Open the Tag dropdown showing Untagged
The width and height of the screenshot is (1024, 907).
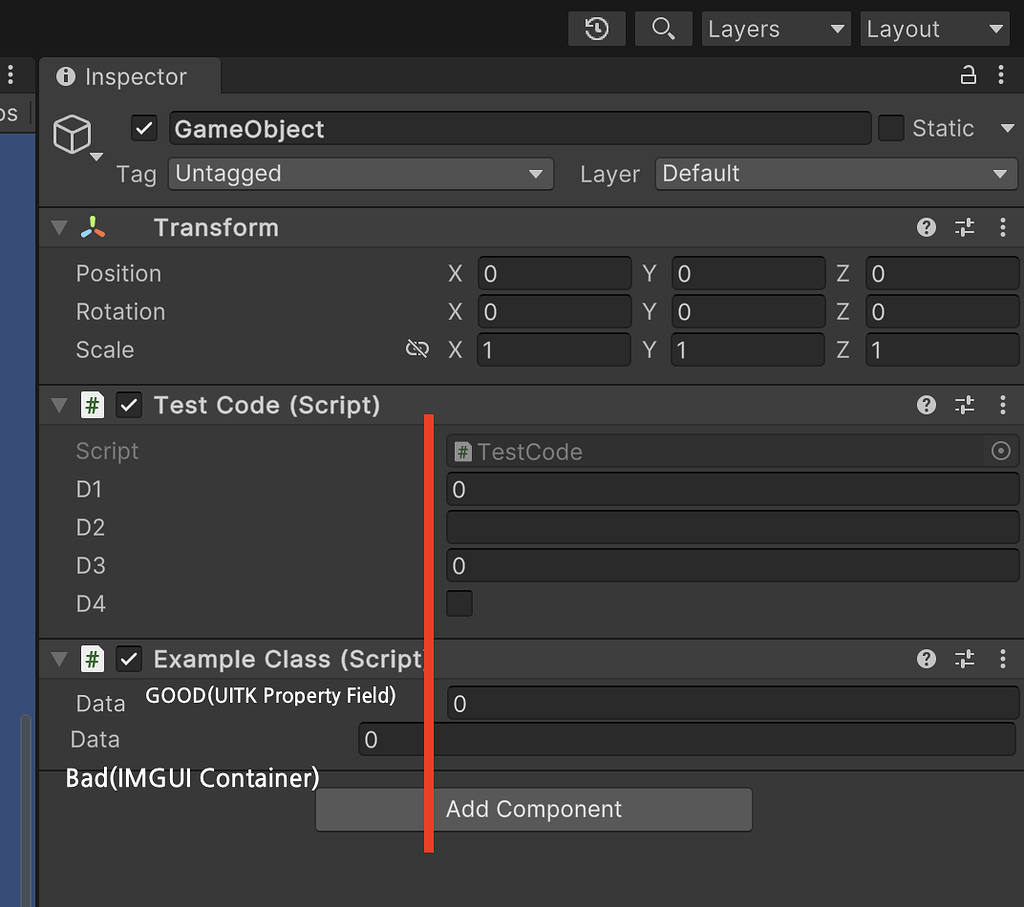360,174
